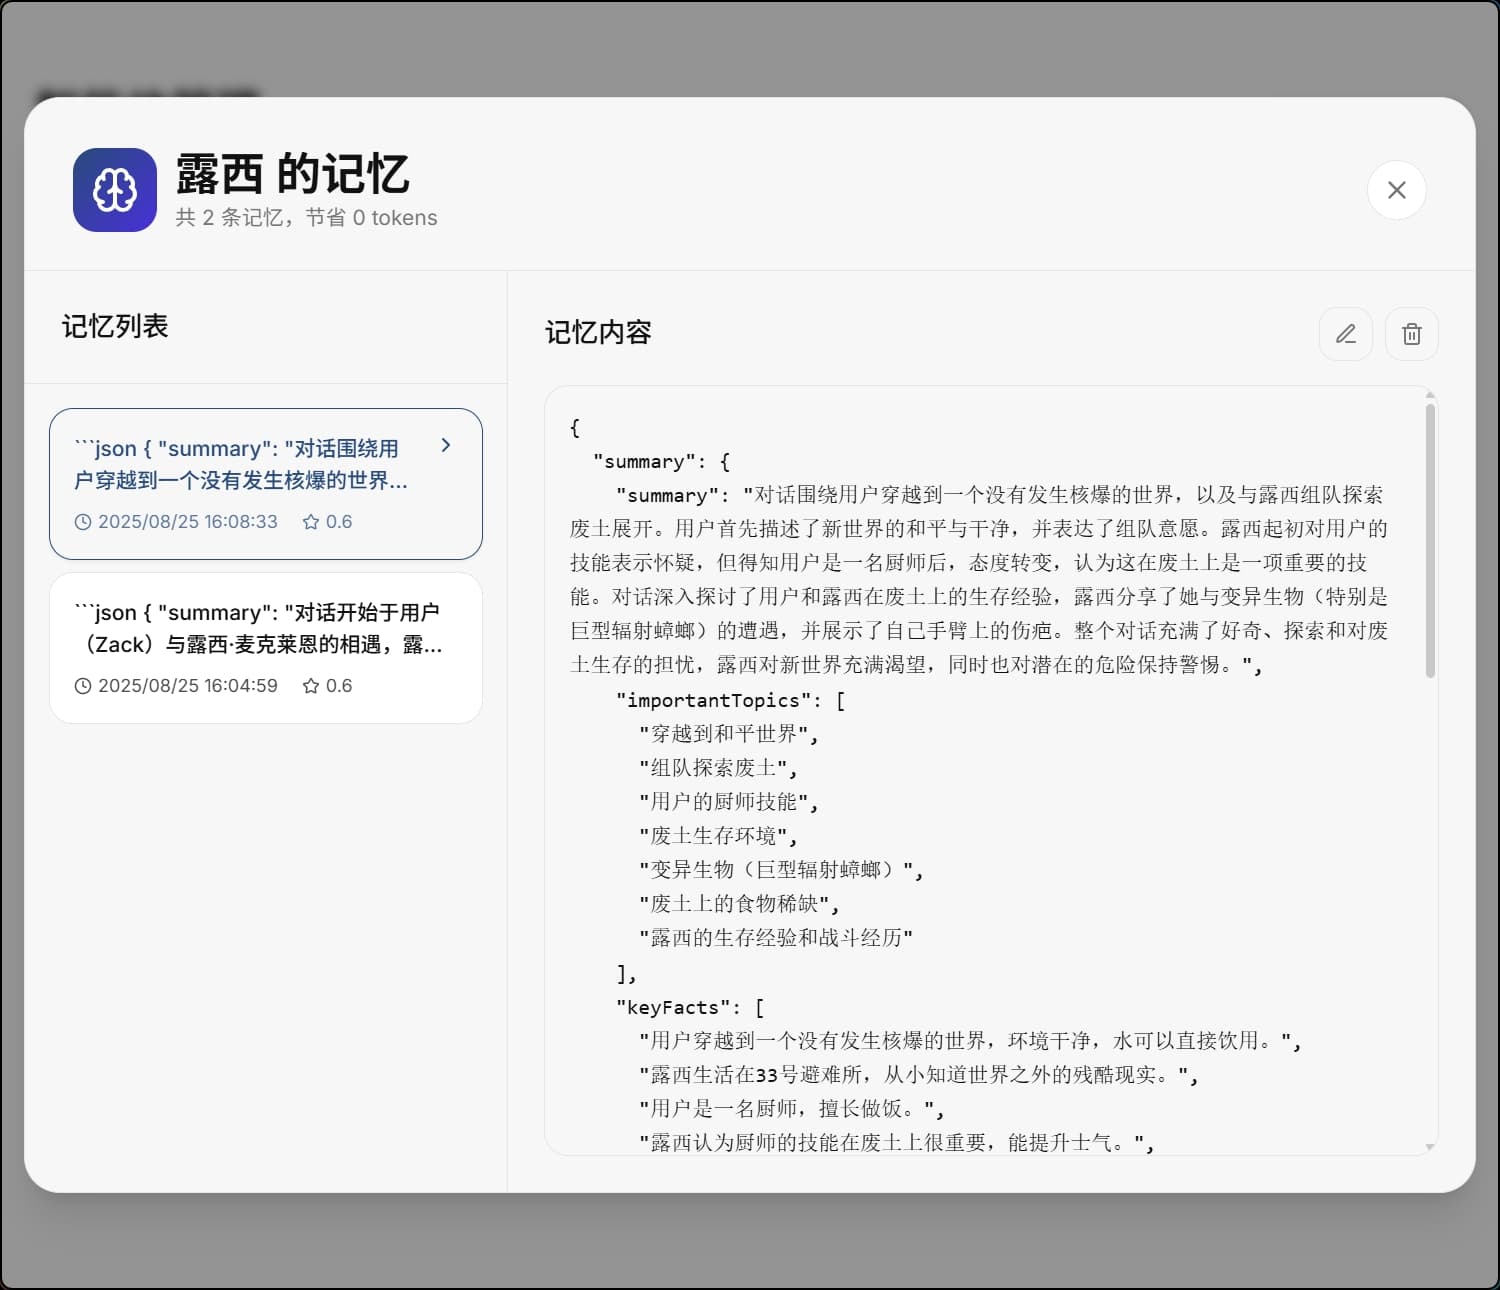This screenshot has height=1290, width=1500.
Task: Click the star icon next to 0.6 rating
Action: click(x=311, y=521)
